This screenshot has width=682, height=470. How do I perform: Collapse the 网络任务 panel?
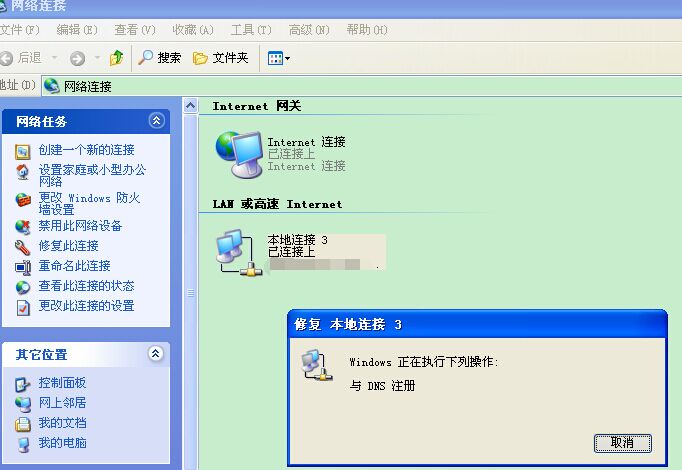click(x=156, y=120)
